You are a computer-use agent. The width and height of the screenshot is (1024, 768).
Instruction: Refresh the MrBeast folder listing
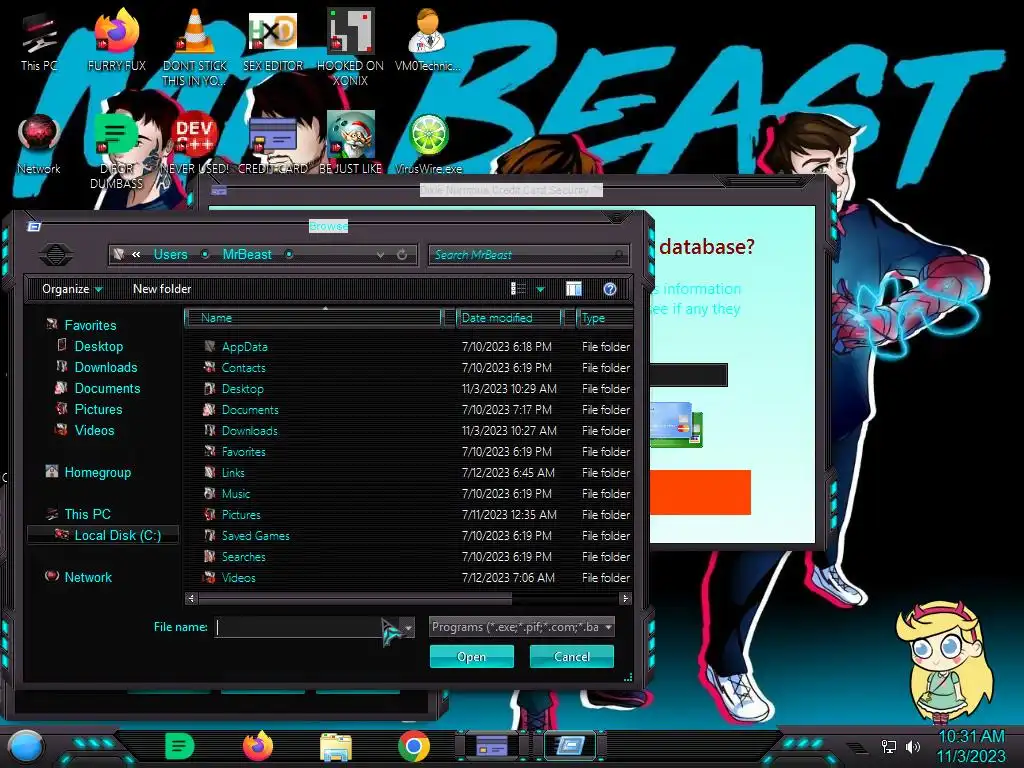(x=402, y=255)
